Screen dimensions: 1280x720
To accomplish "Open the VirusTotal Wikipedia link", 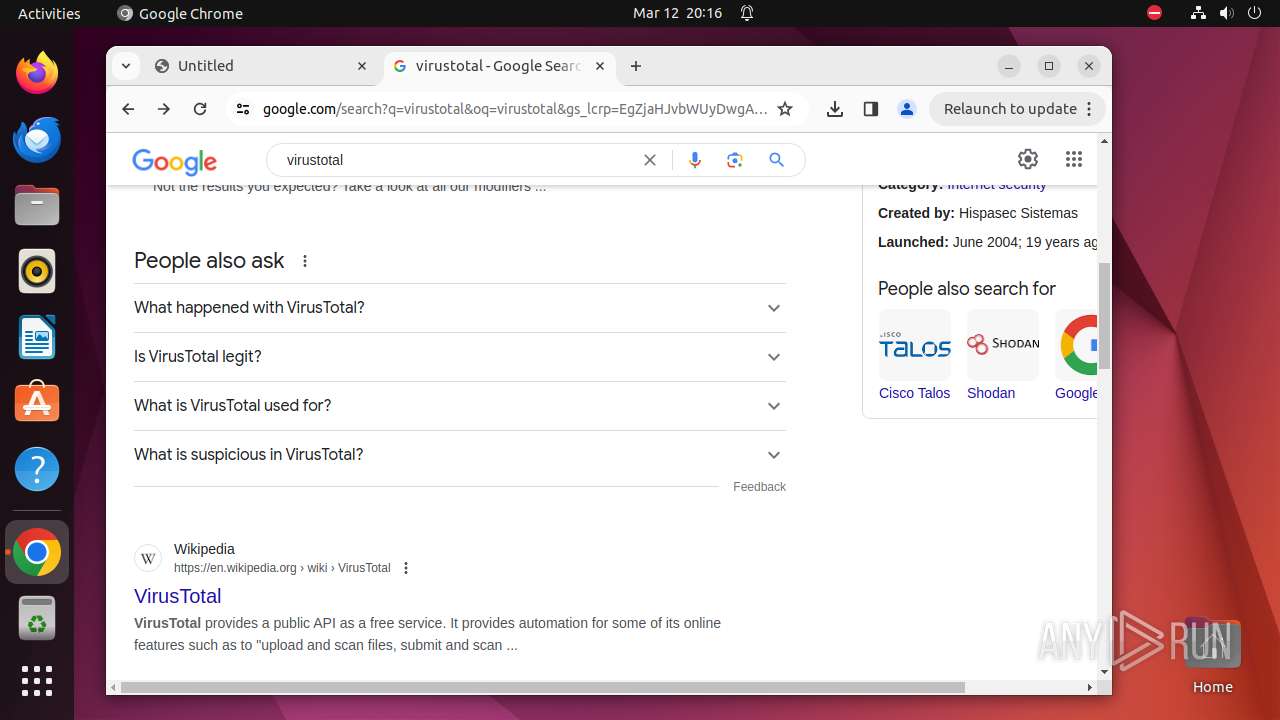I will (178, 596).
